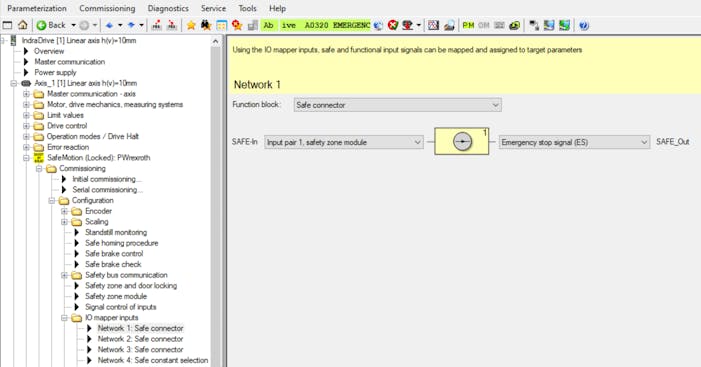Select Drive control folder

point(67,126)
